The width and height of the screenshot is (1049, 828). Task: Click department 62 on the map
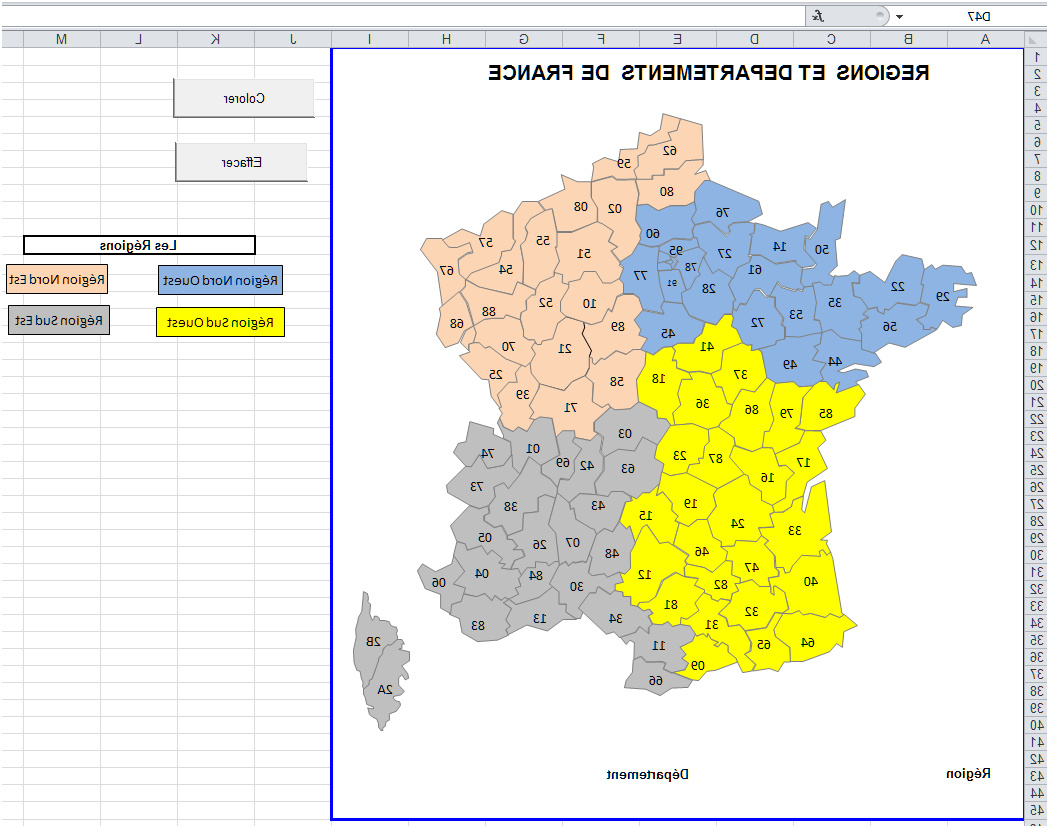[x=670, y=150]
